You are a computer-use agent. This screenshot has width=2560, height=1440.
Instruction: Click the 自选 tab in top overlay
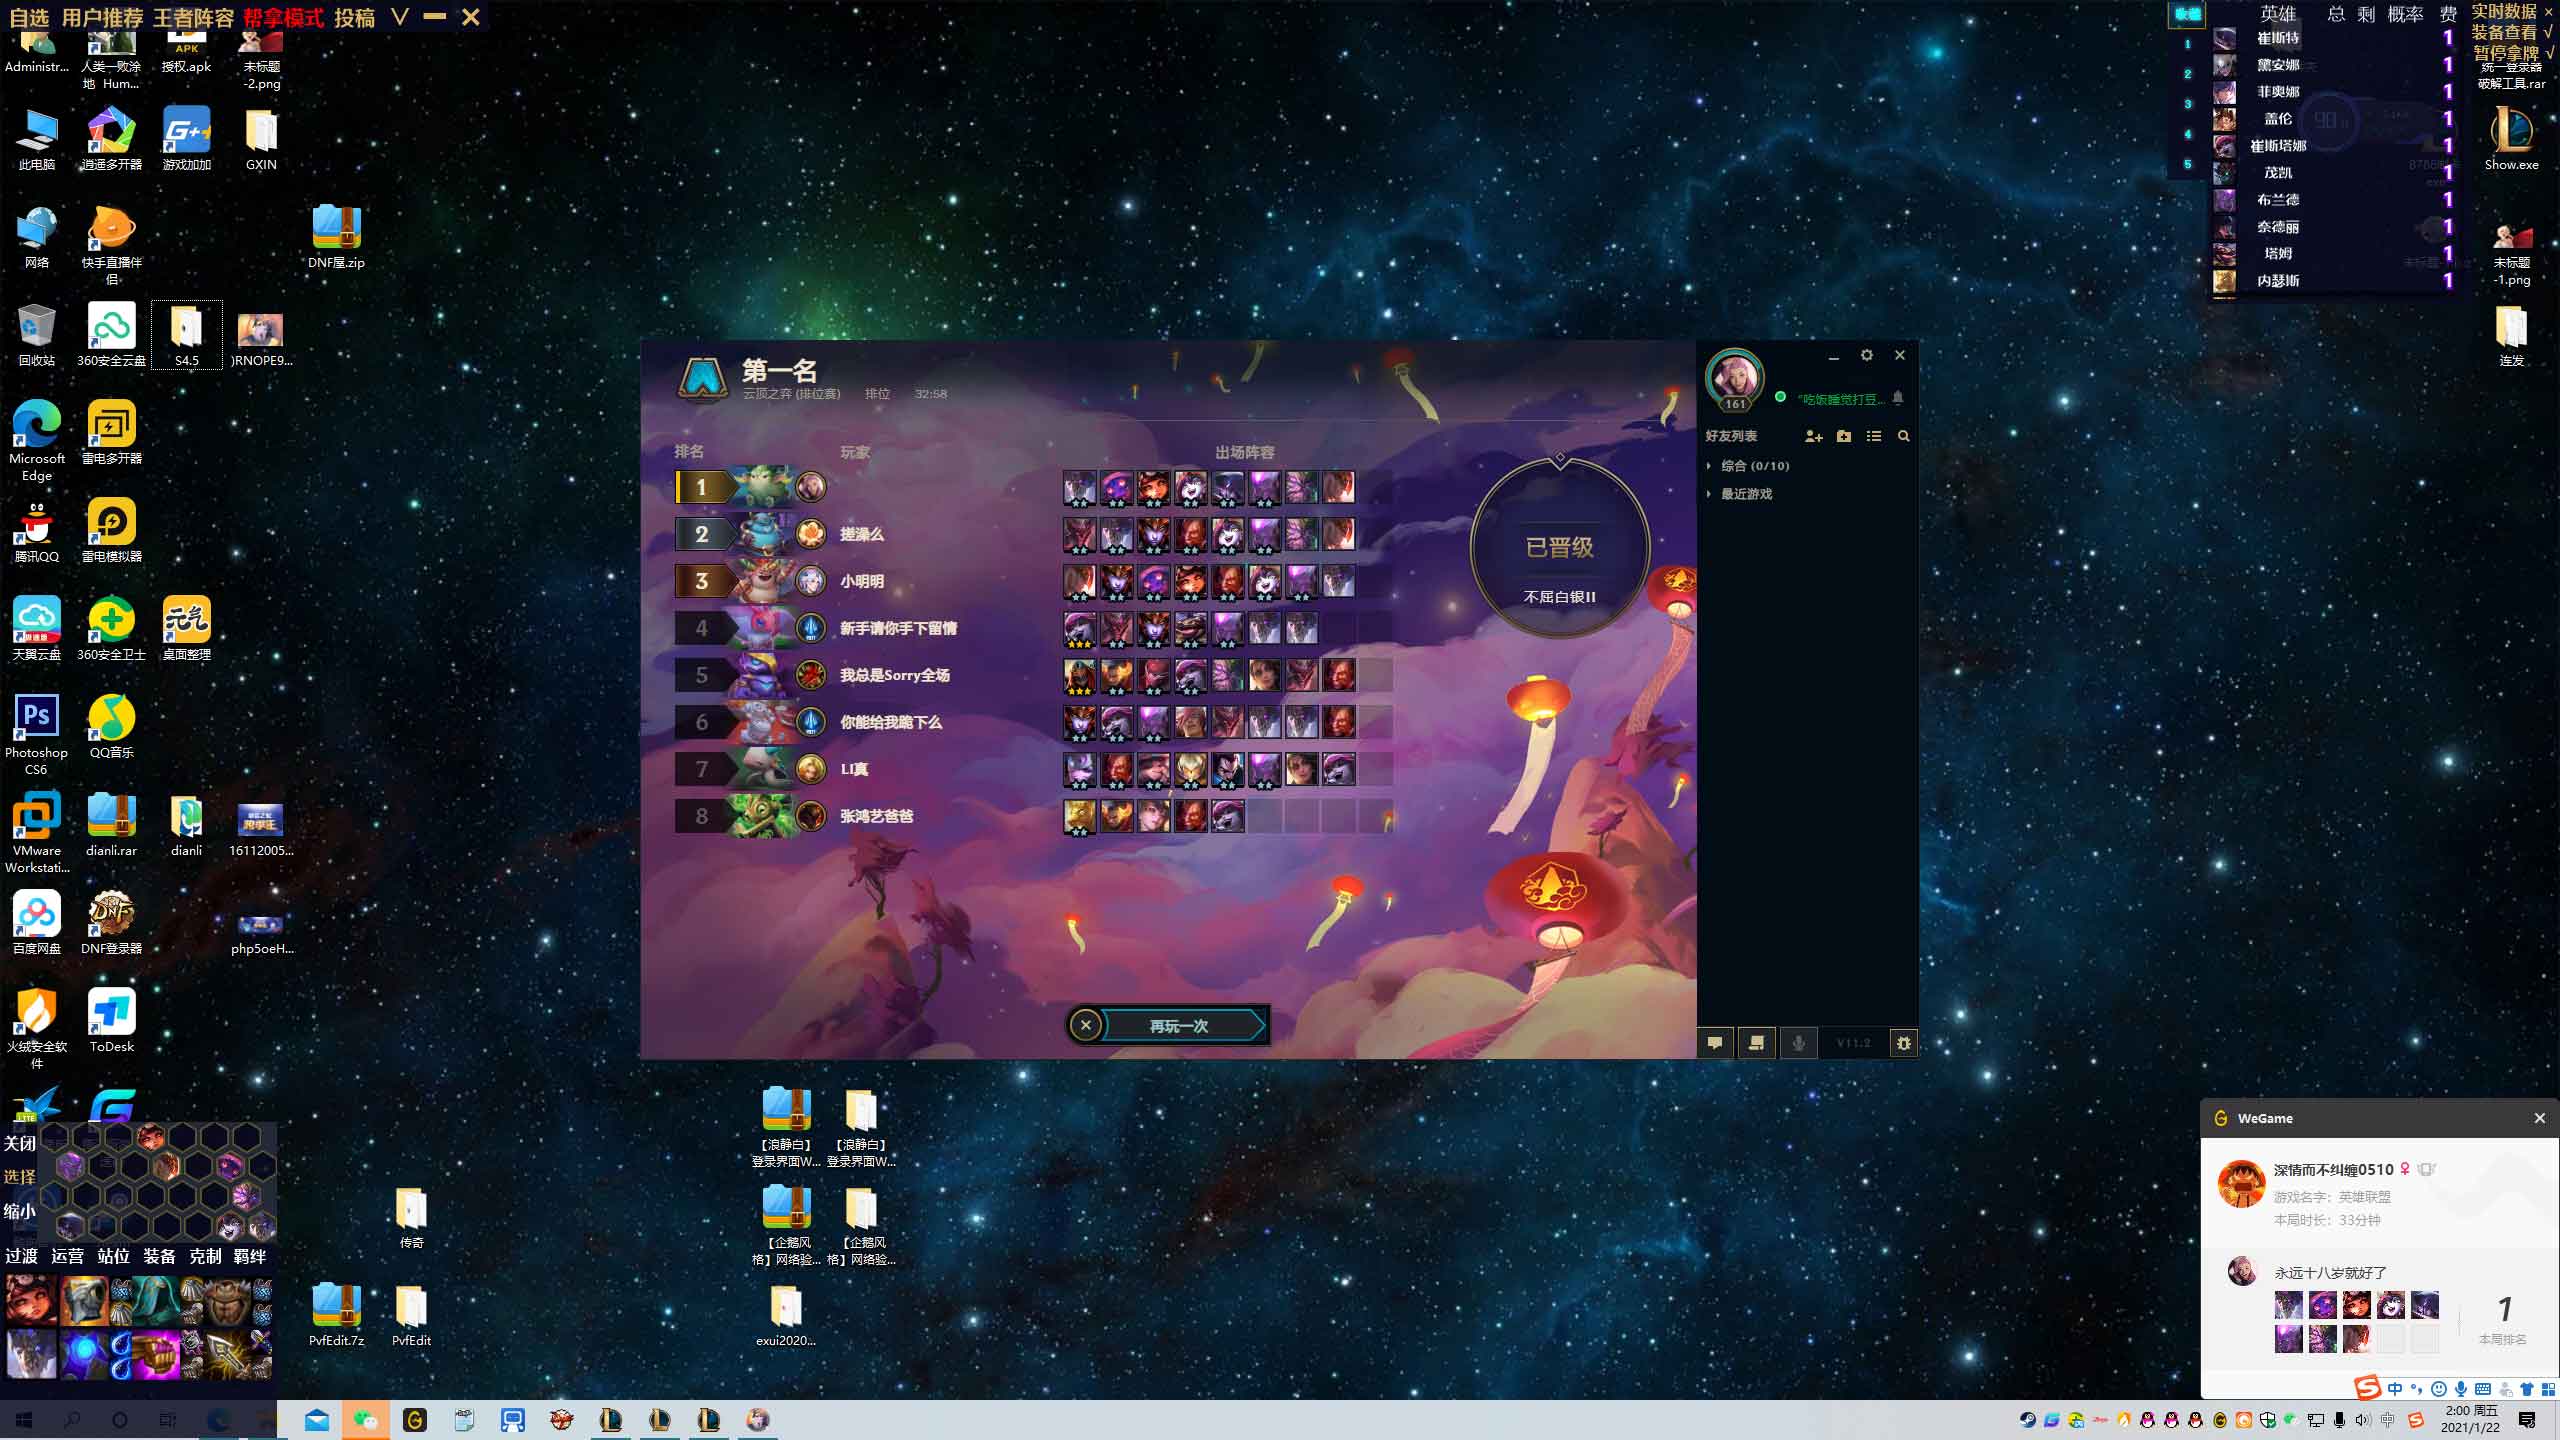pos(28,18)
